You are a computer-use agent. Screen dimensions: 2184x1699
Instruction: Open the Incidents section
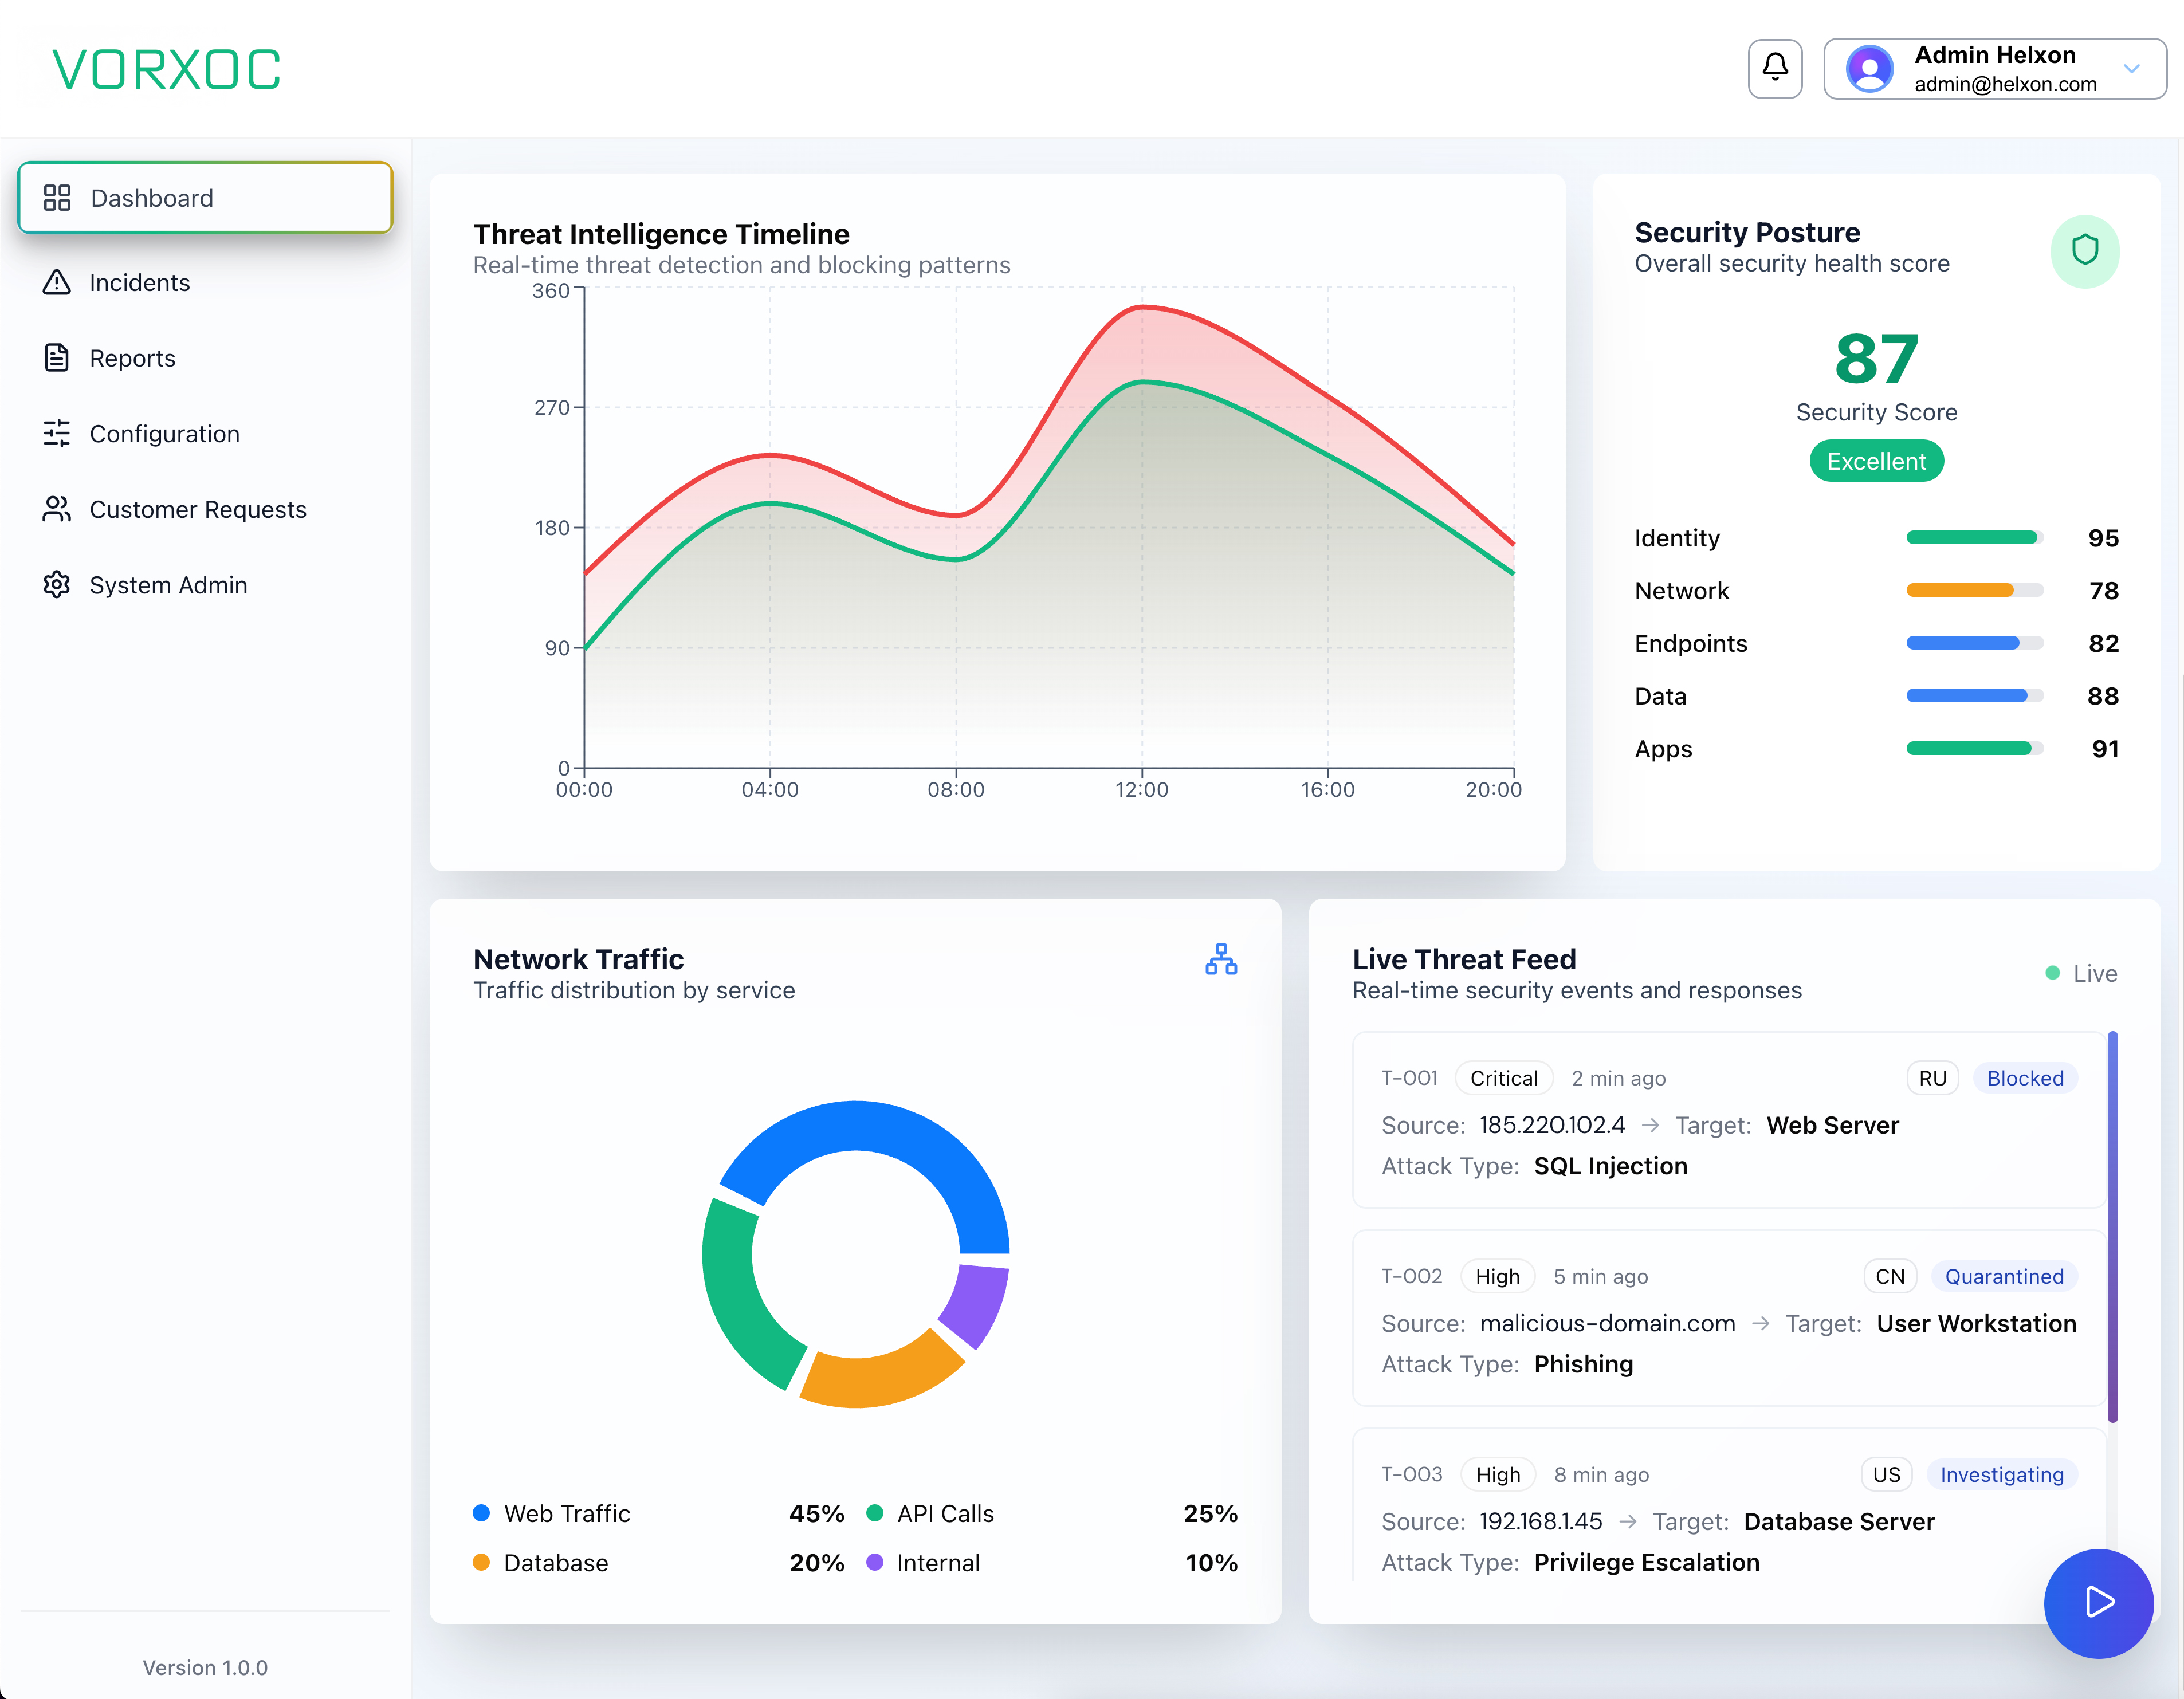point(139,282)
